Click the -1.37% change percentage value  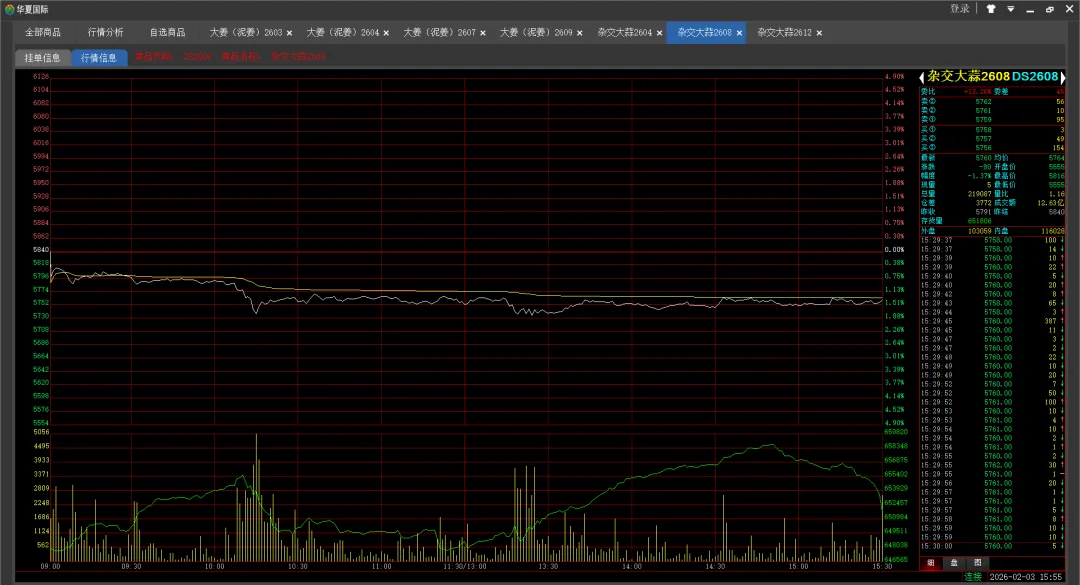979,176
